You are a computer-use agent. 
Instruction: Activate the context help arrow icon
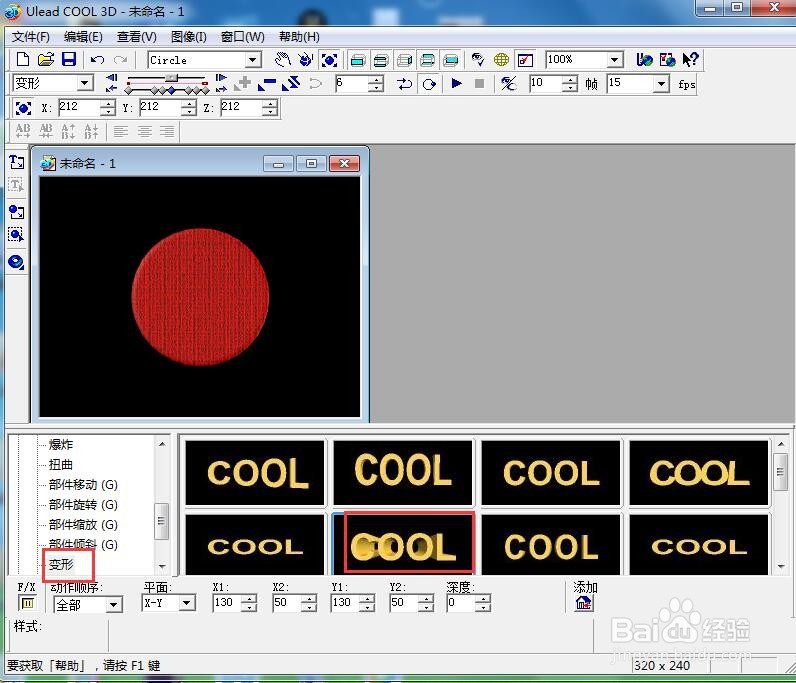tap(690, 59)
